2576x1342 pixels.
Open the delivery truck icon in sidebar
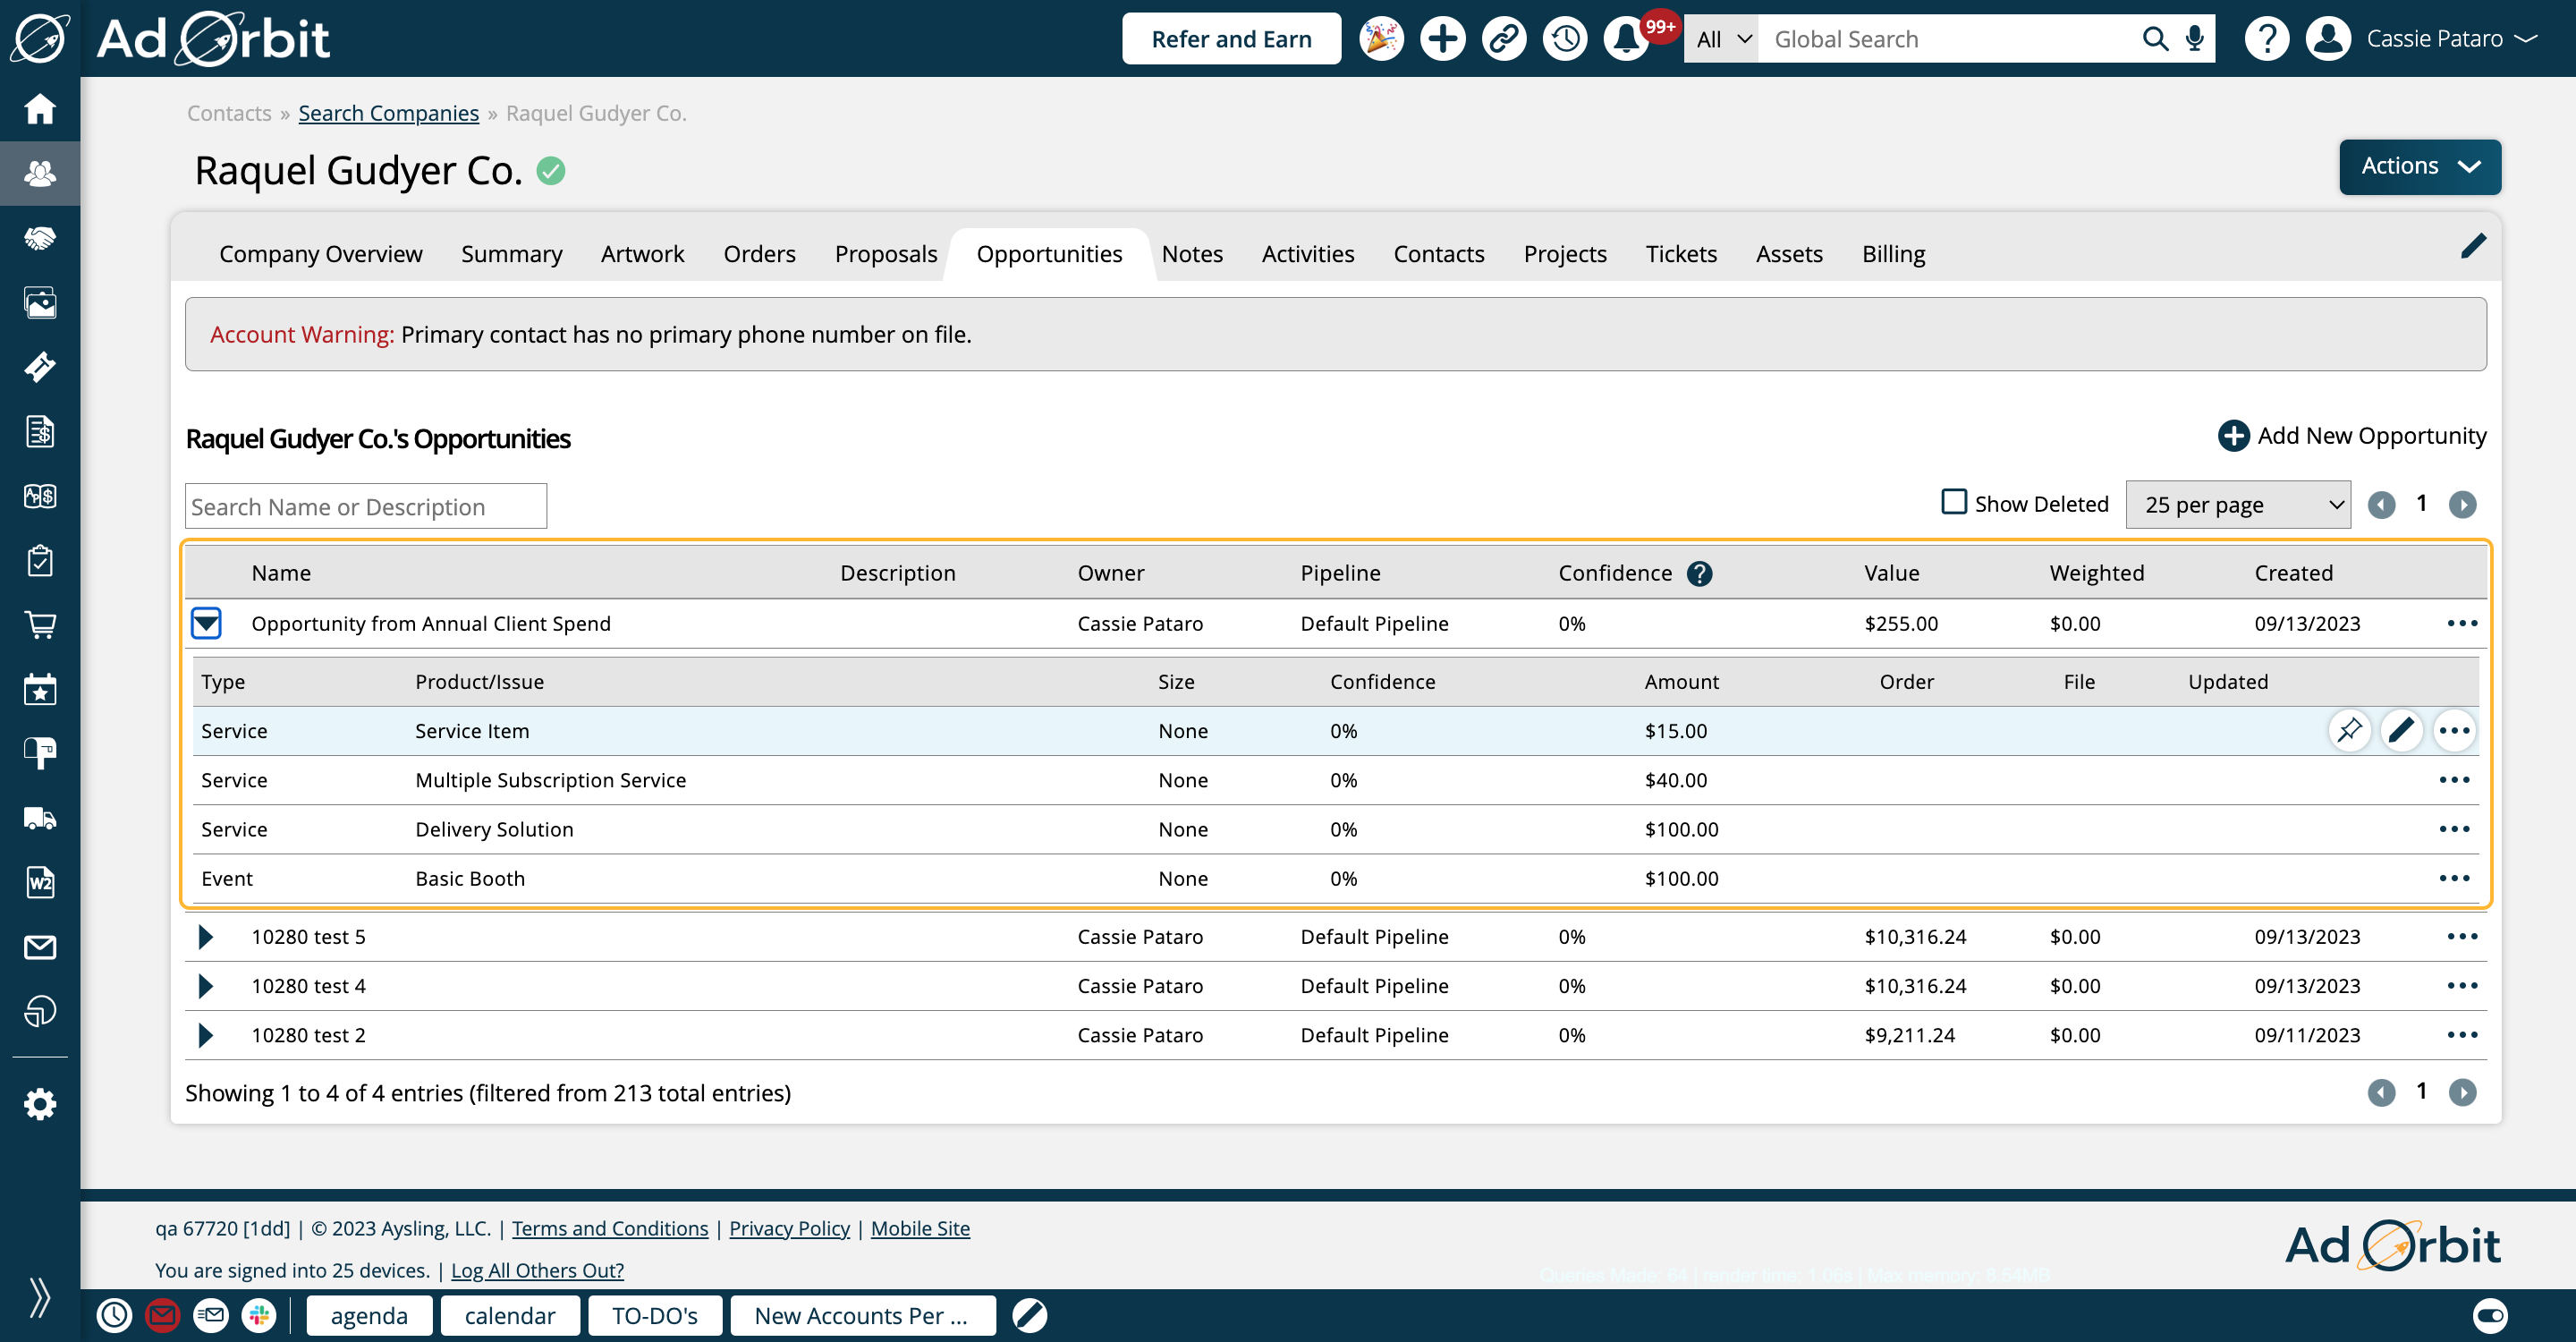pos(40,818)
